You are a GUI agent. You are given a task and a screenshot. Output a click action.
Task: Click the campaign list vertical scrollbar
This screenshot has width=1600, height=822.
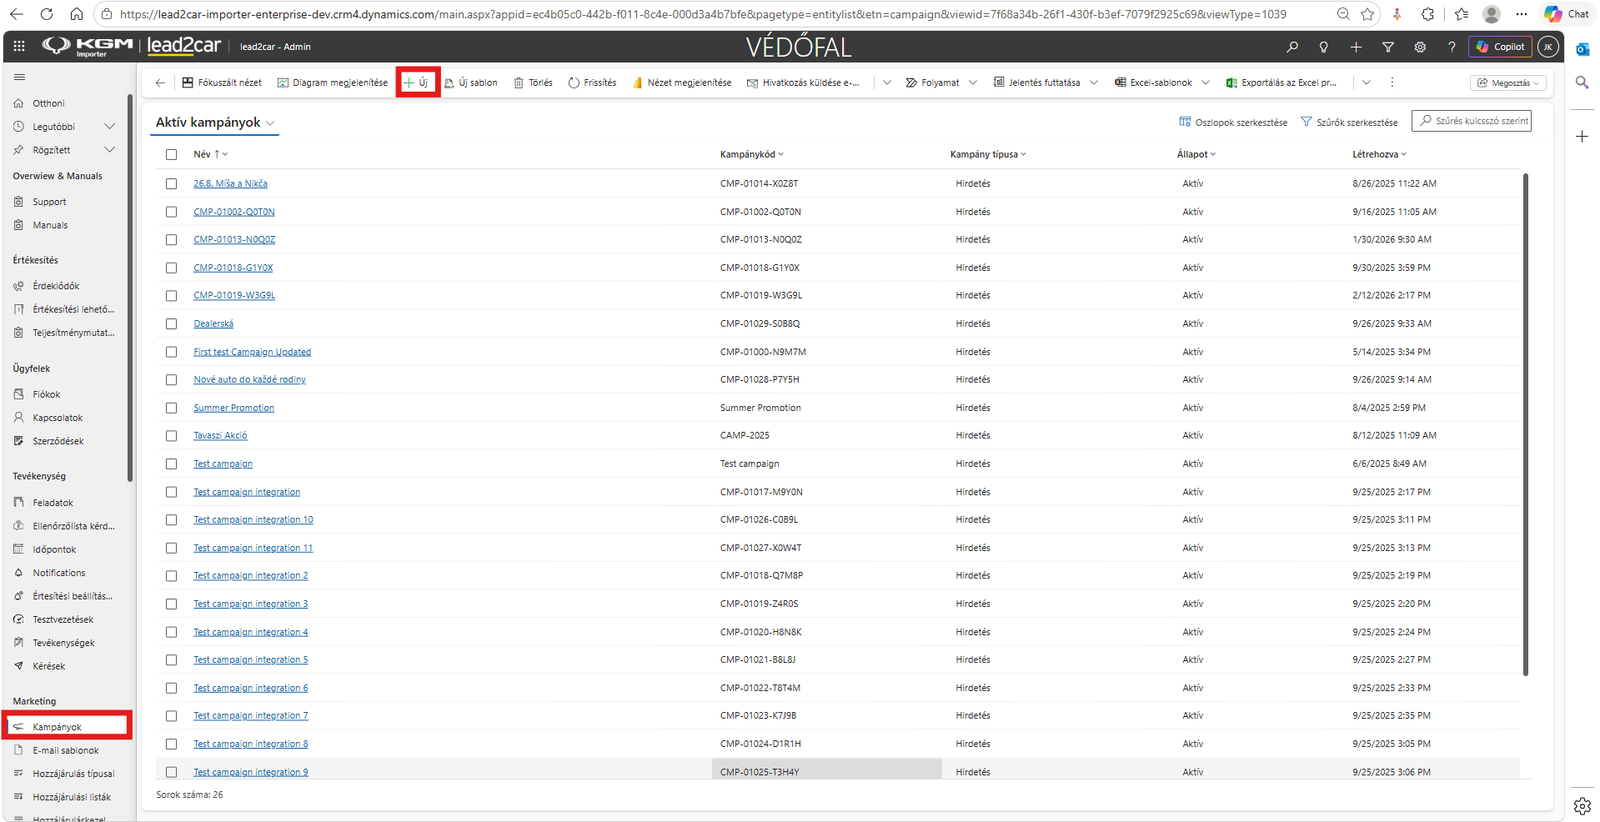point(1526,425)
